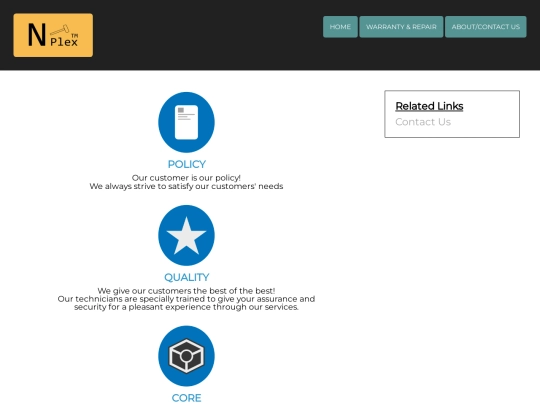
Task: Open the HOME nav button
Action: click(x=340, y=27)
